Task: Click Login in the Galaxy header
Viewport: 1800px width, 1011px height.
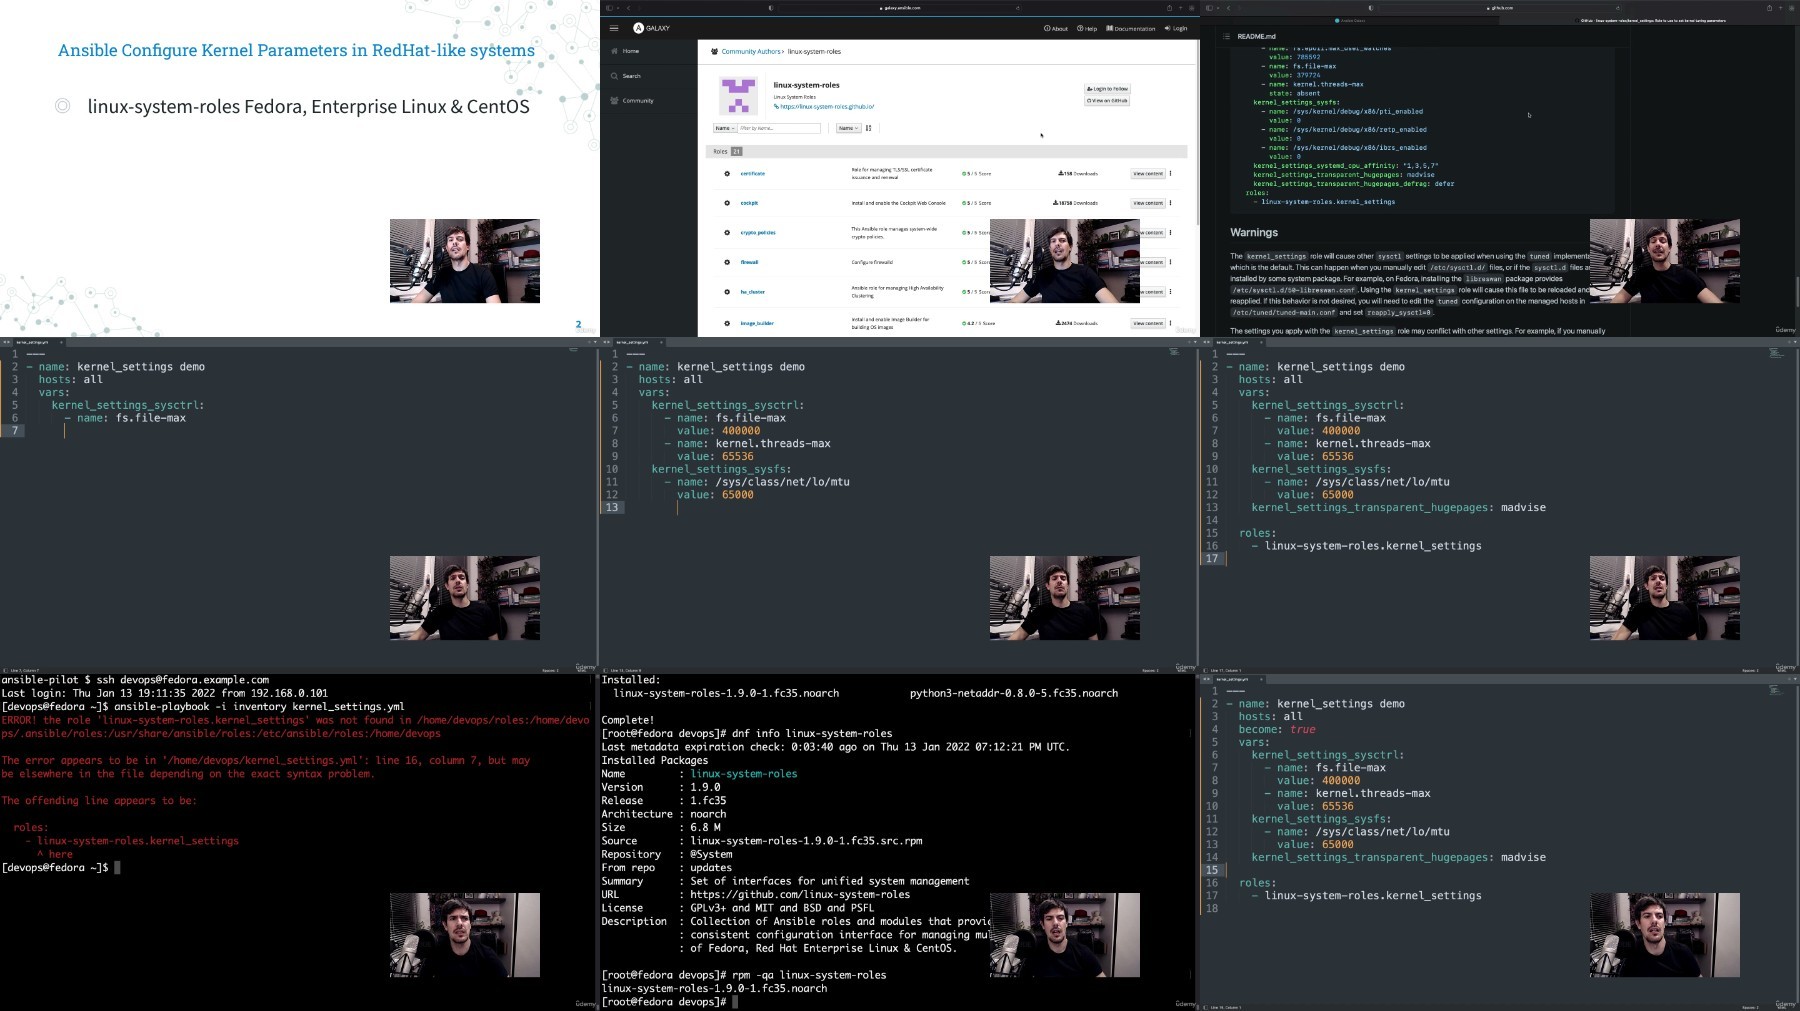Action: 1176,28
